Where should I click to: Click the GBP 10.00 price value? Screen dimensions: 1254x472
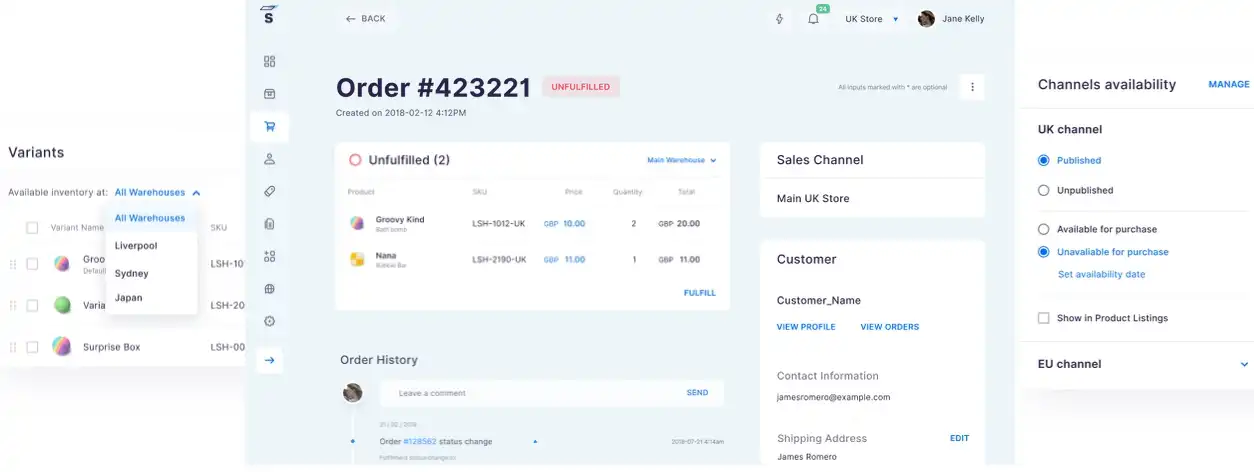pos(565,224)
